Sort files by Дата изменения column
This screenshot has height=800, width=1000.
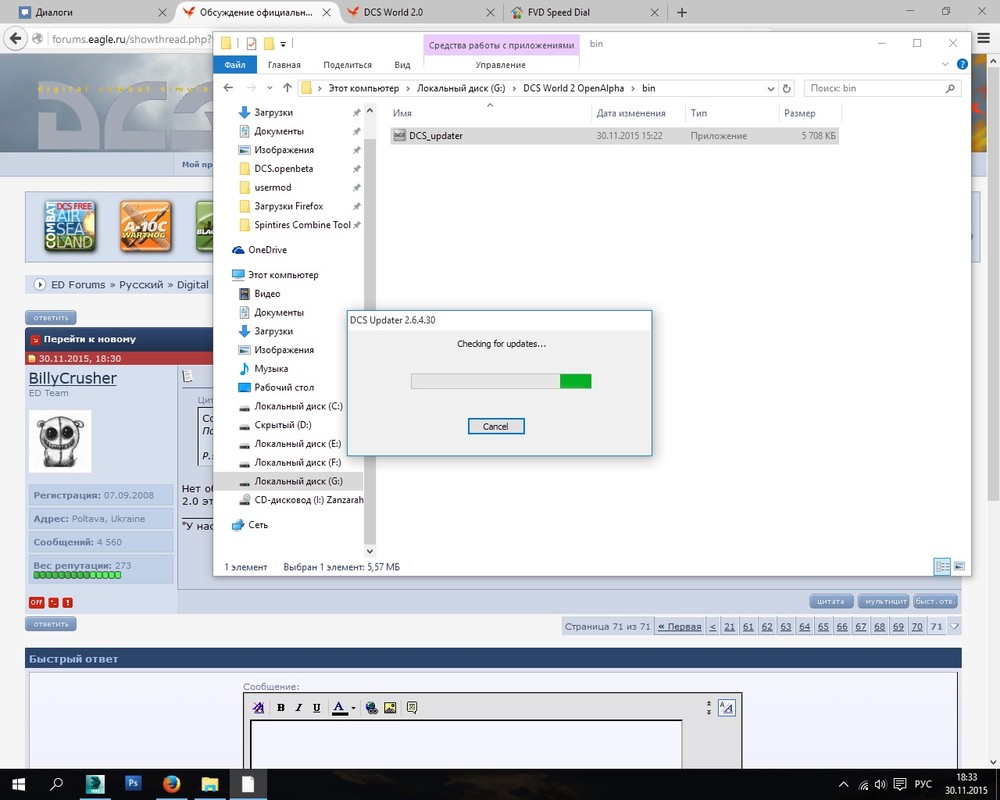tap(631, 113)
